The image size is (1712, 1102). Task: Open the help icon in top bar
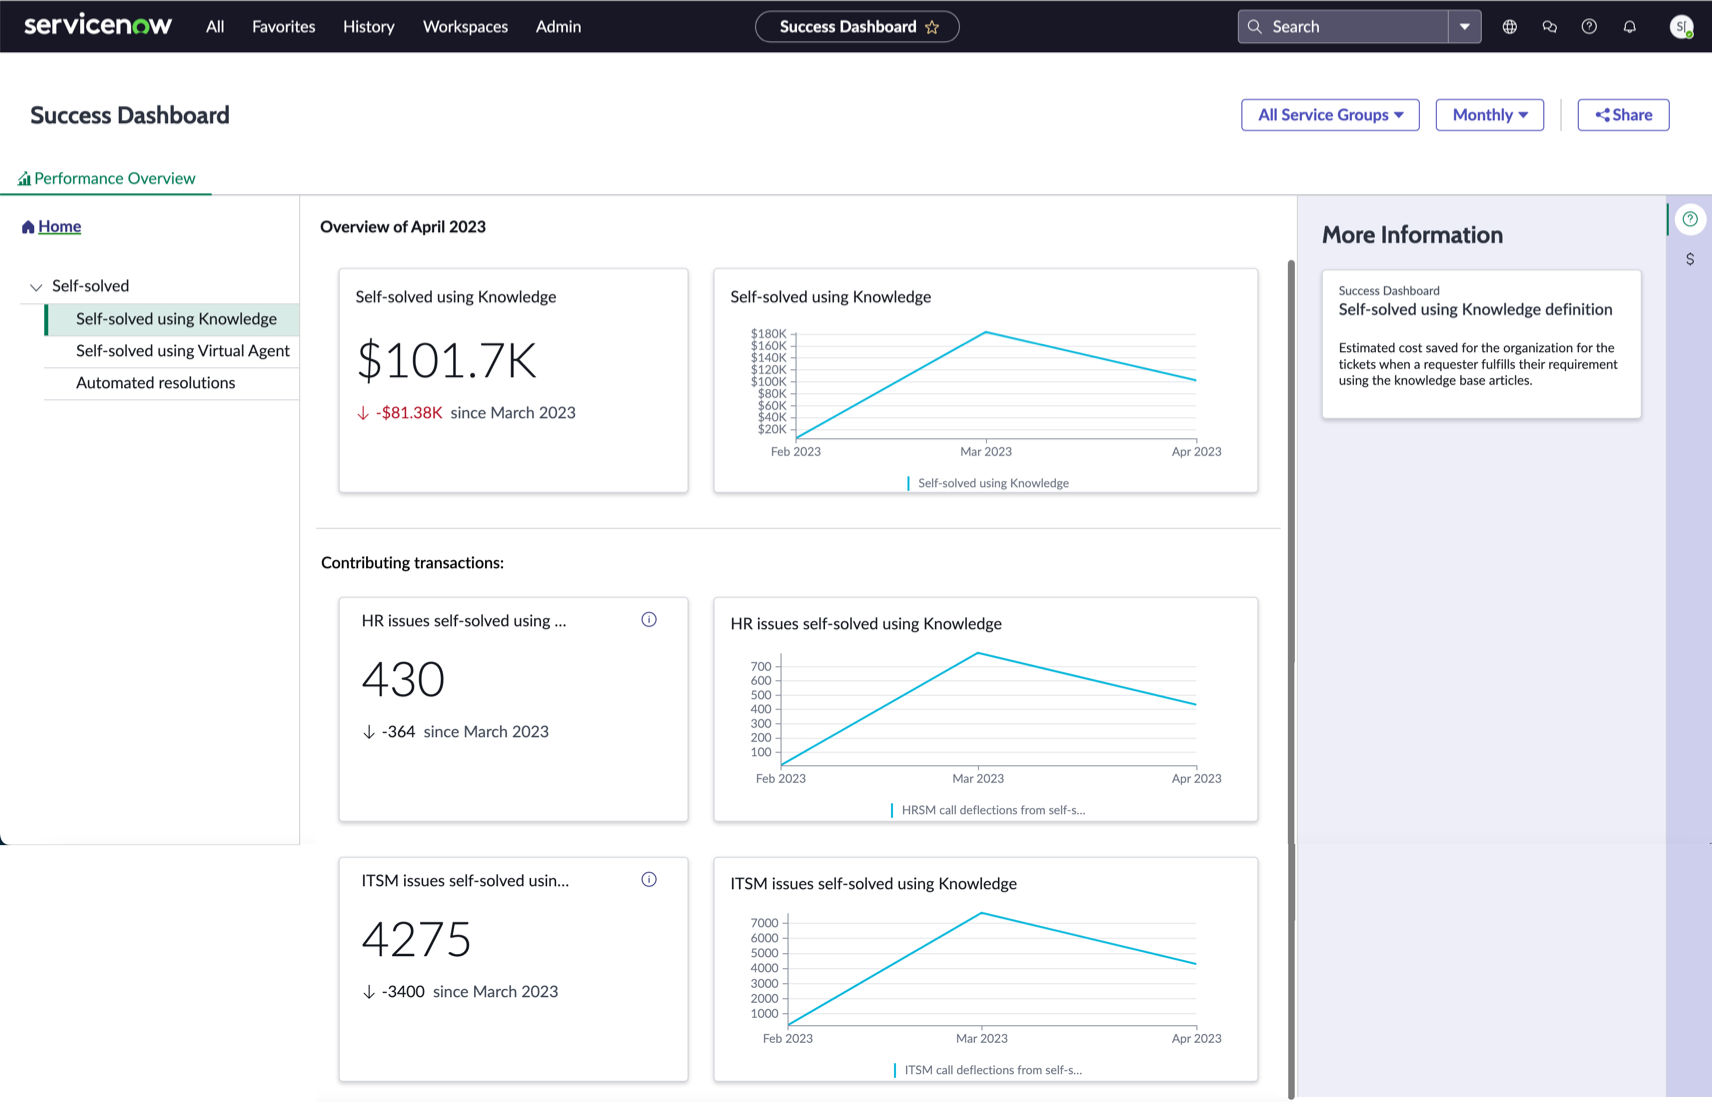click(x=1589, y=27)
